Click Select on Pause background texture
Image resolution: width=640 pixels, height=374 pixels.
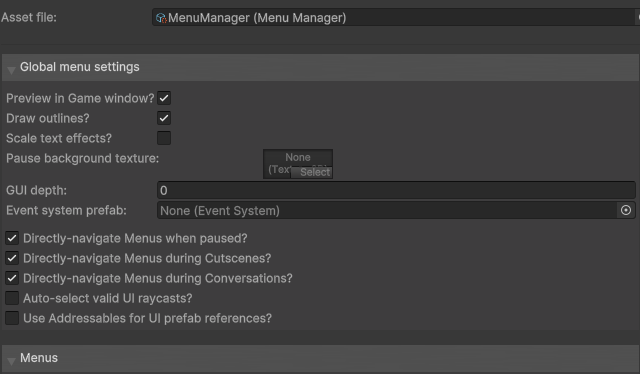click(311, 172)
